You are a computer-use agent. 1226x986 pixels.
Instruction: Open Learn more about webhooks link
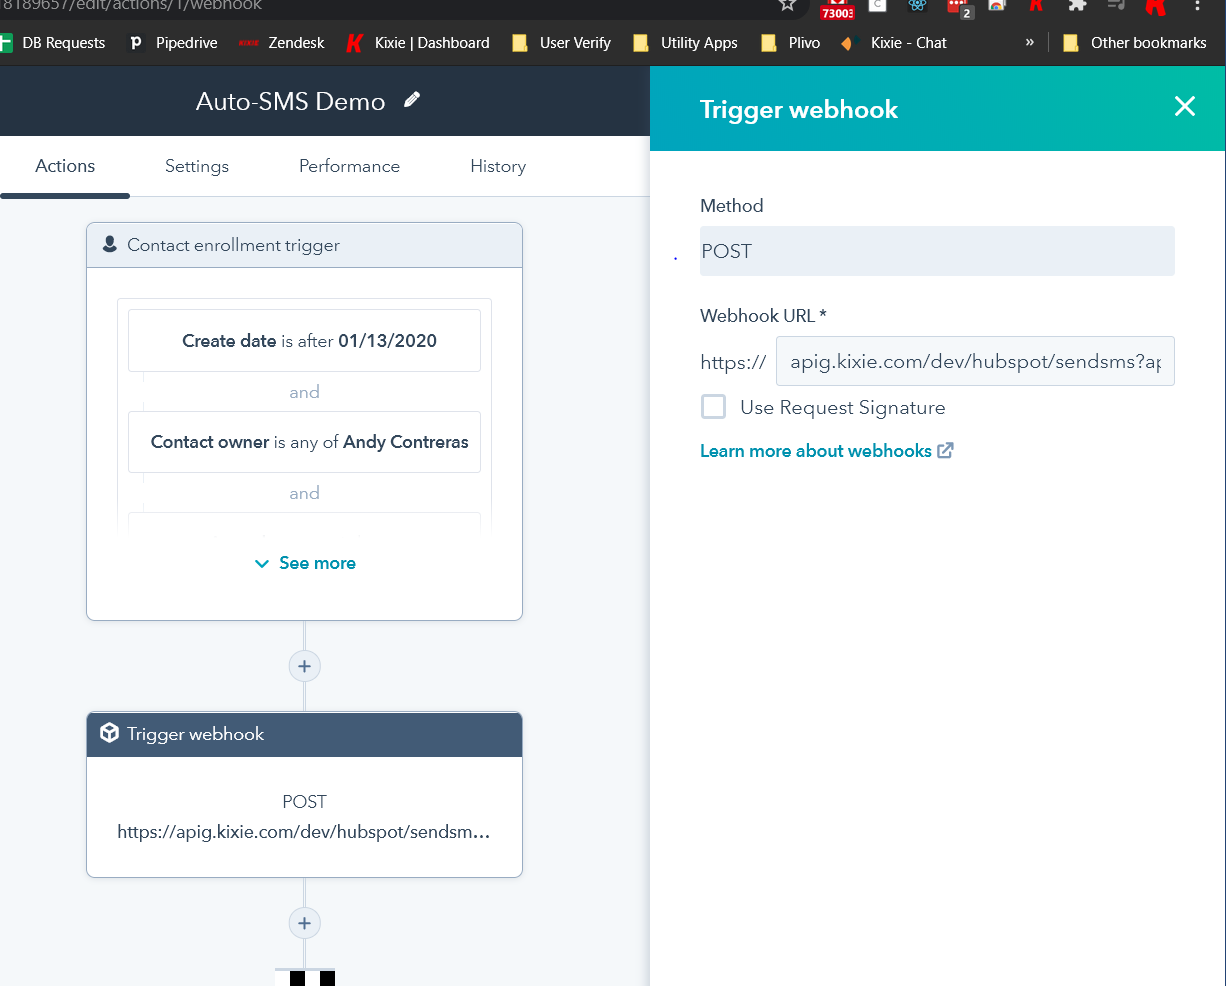[816, 451]
